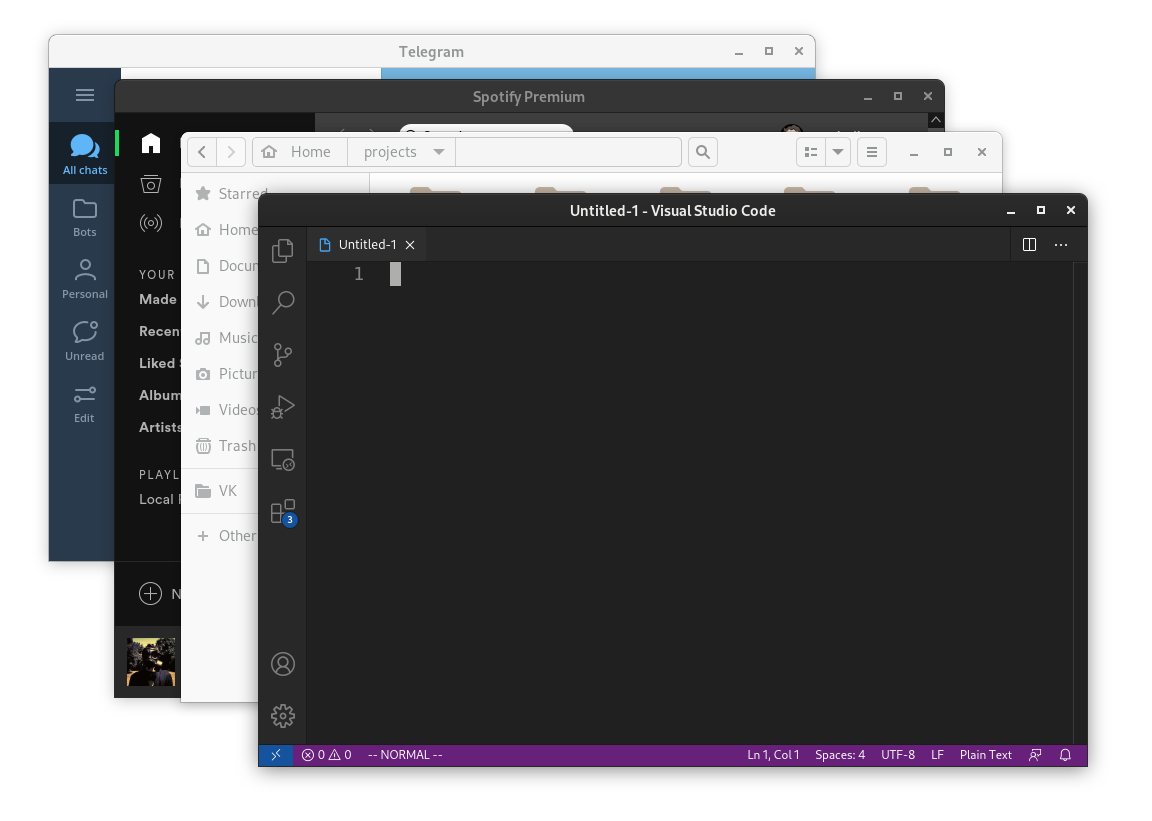Open Extensions view with badge 3
Image resolution: width=1152 pixels, height=821 pixels.
[x=283, y=512]
